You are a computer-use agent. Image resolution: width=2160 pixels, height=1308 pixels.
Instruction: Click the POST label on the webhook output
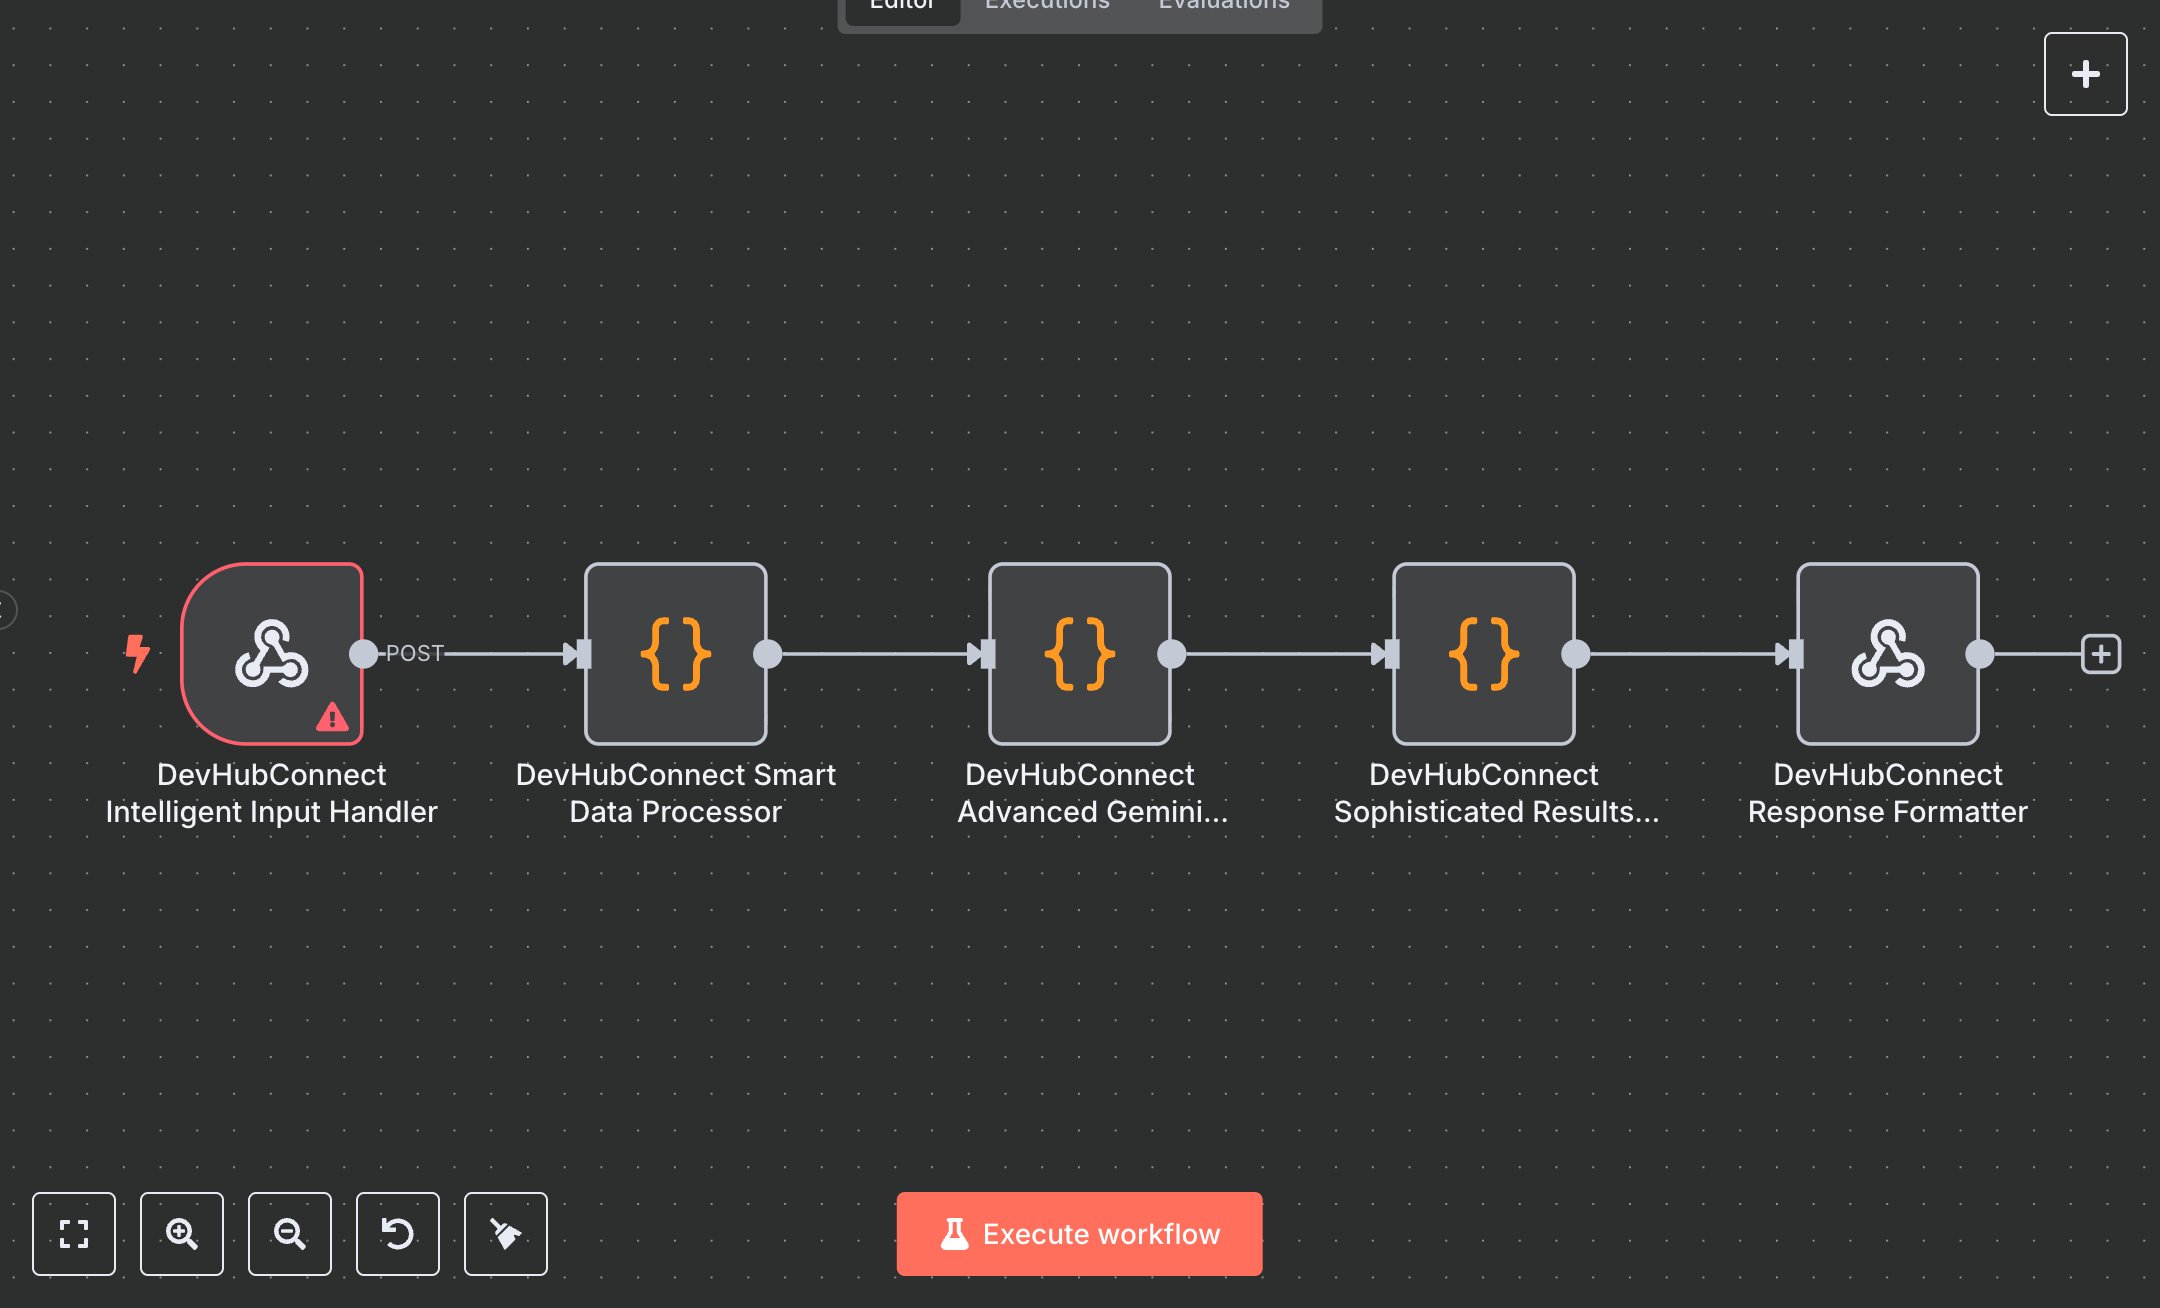point(414,654)
